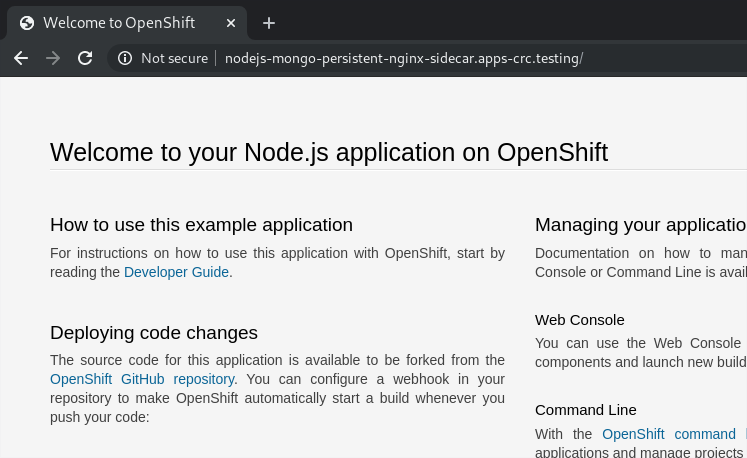Go back to the previous page
The height and width of the screenshot is (458, 747).
[x=21, y=58]
